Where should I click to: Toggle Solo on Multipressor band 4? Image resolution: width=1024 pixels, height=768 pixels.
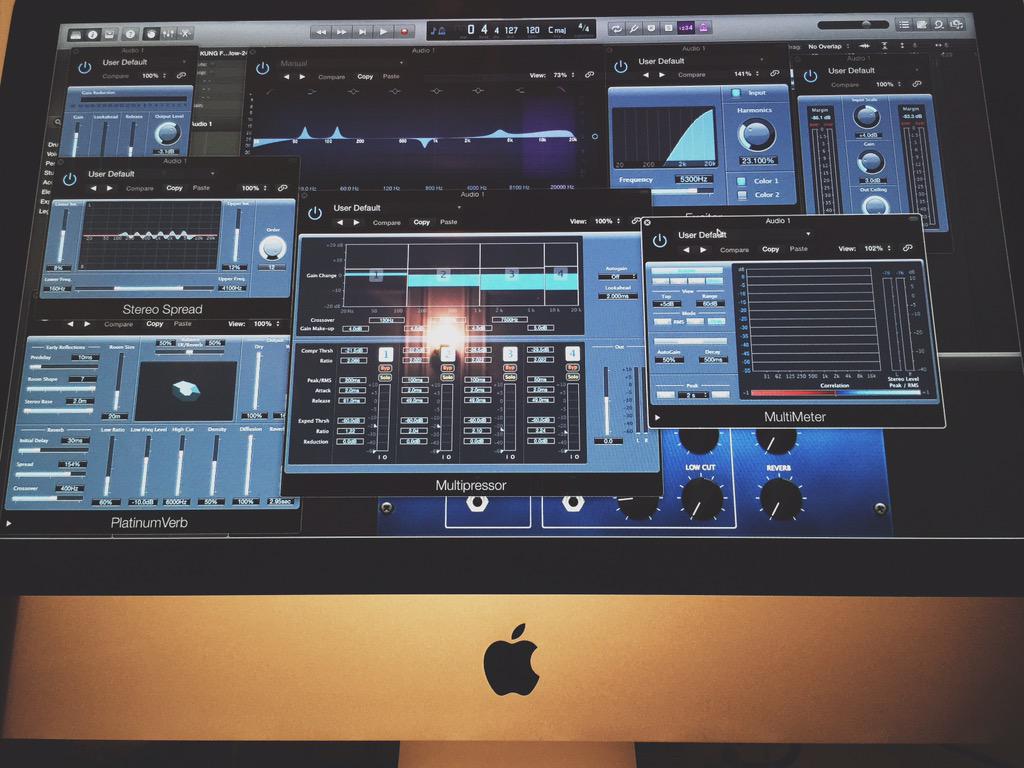pos(572,377)
